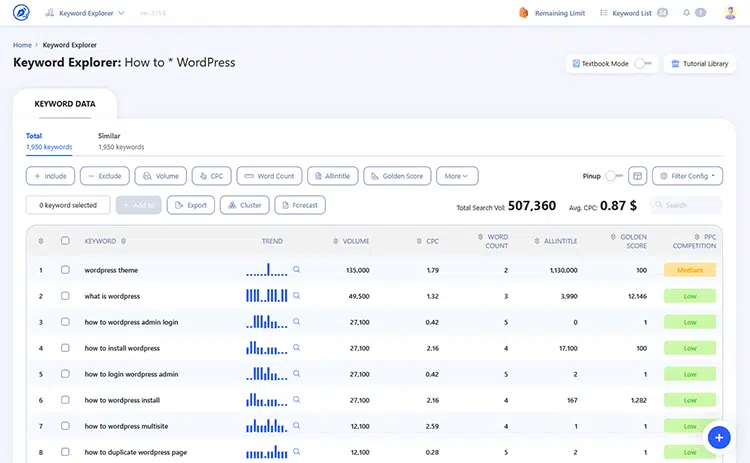Click trend chart for what is wordpress

266,296
